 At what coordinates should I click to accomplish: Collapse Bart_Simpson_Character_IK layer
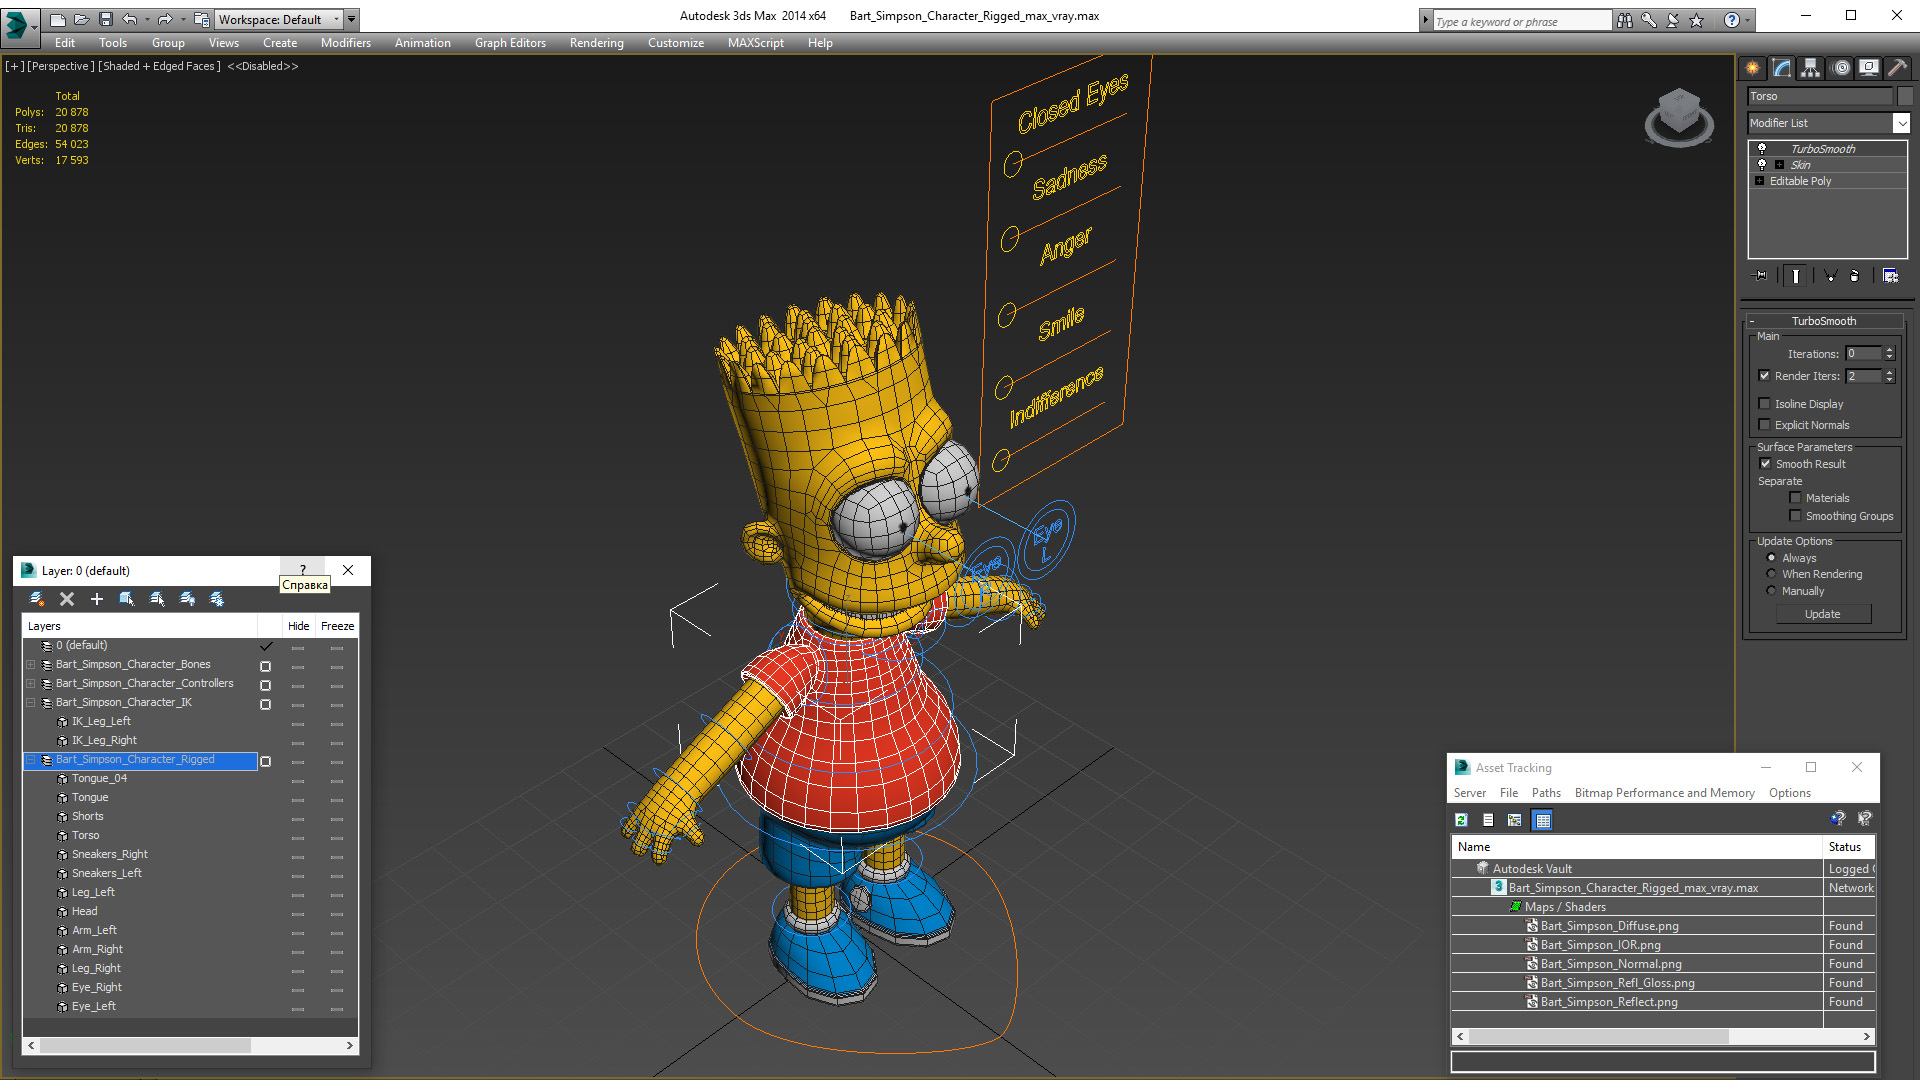31,702
